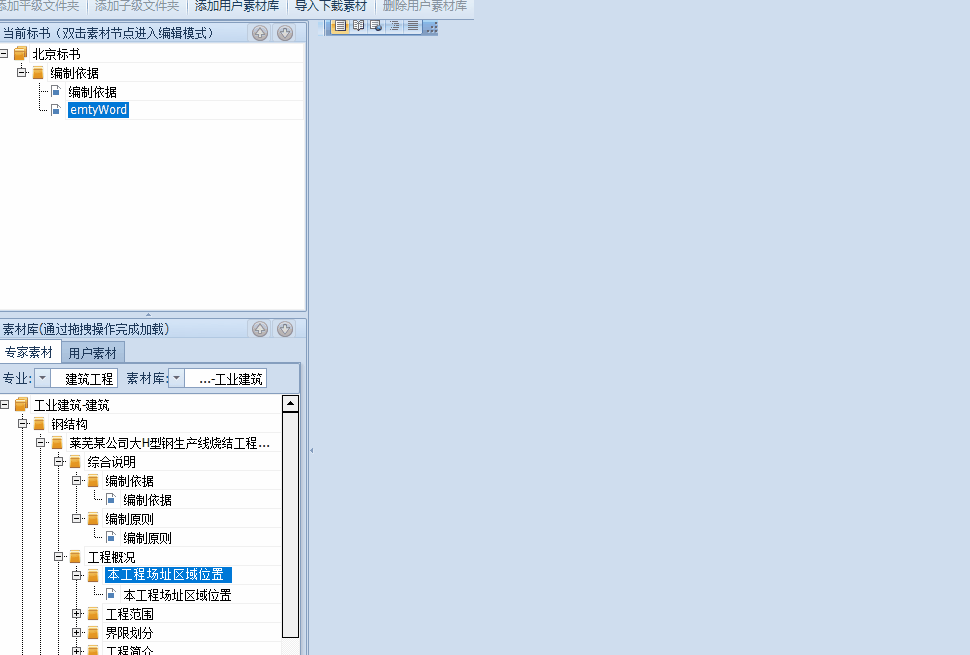Screen dimensions: 970x655
Task: Open the 素材库 dropdown showing 工业建筑
Action: pyautogui.click(x=176, y=378)
